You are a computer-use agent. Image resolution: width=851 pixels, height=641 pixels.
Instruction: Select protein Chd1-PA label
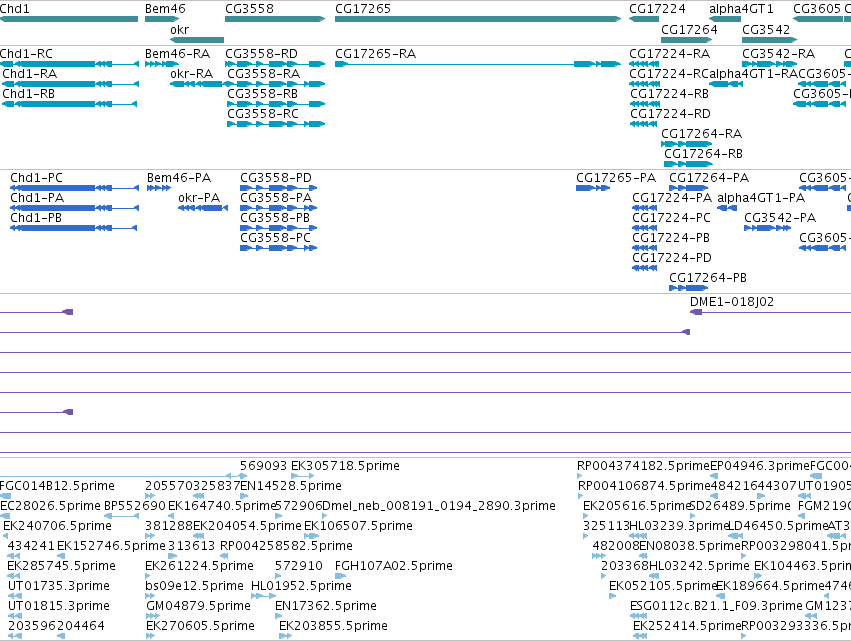pyautogui.click(x=37, y=198)
